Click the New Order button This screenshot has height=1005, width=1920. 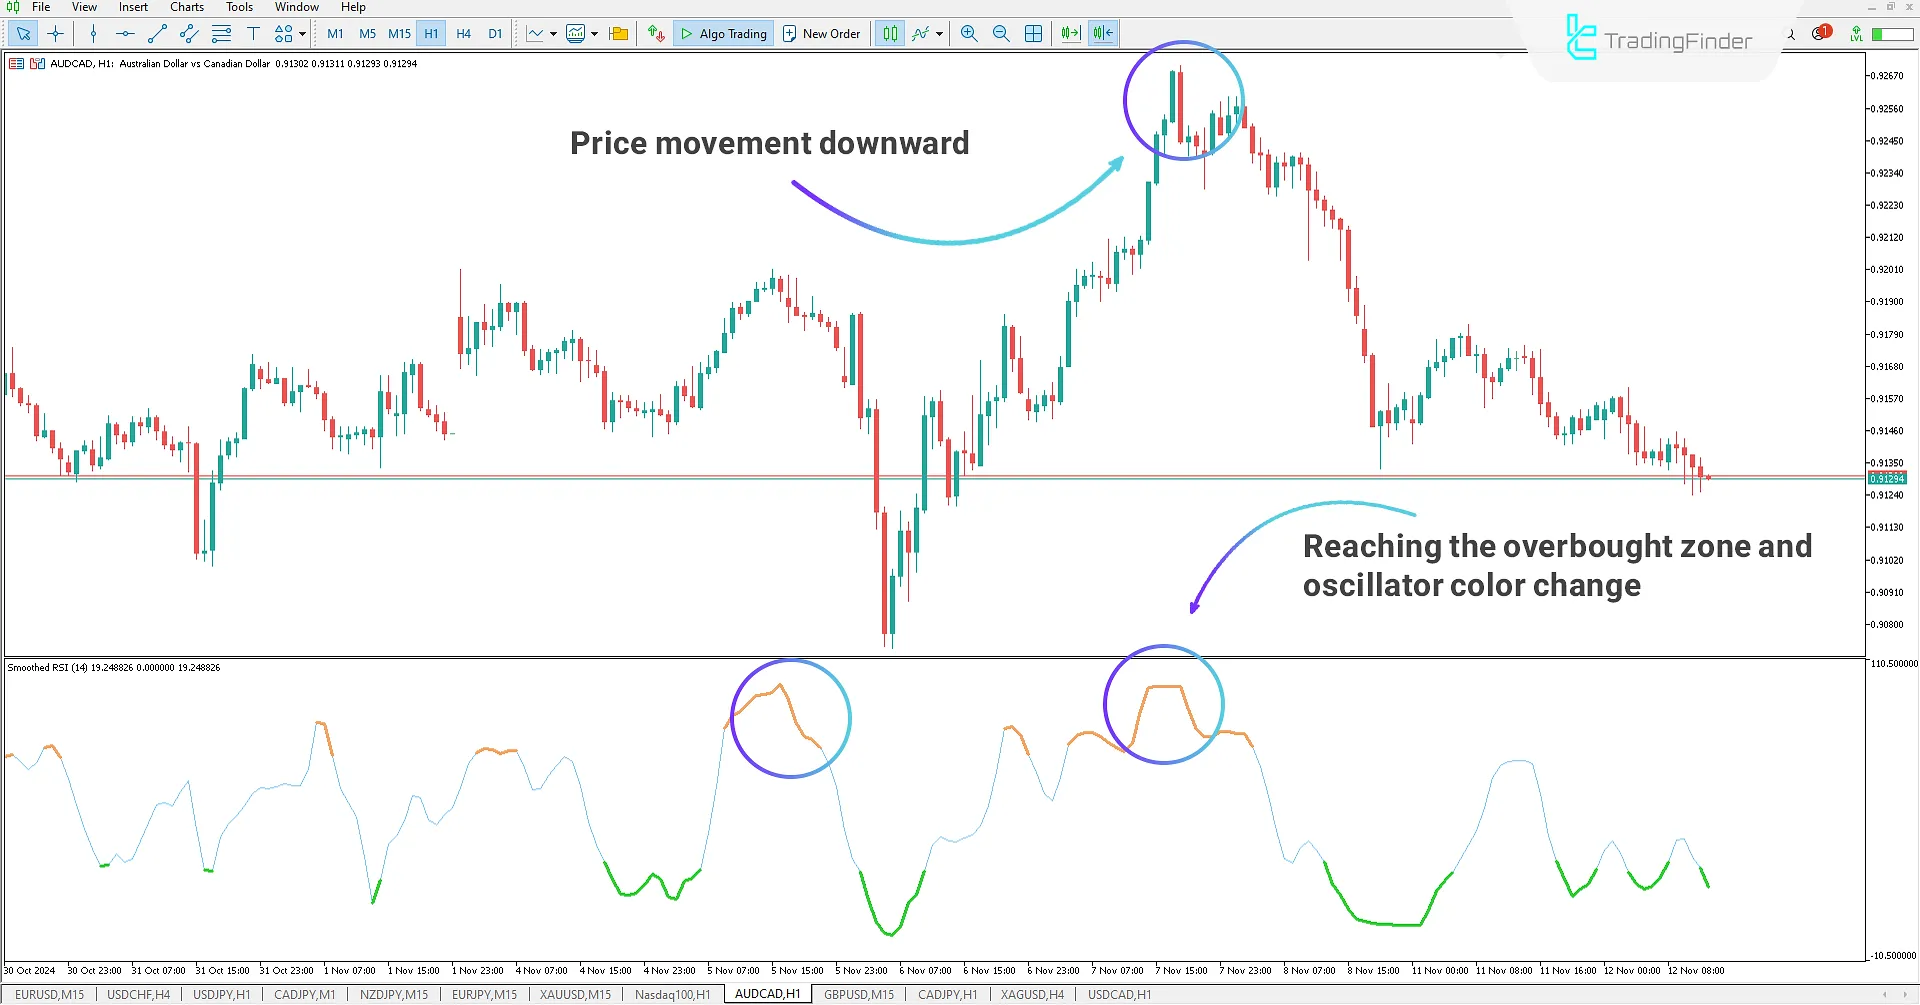(822, 33)
